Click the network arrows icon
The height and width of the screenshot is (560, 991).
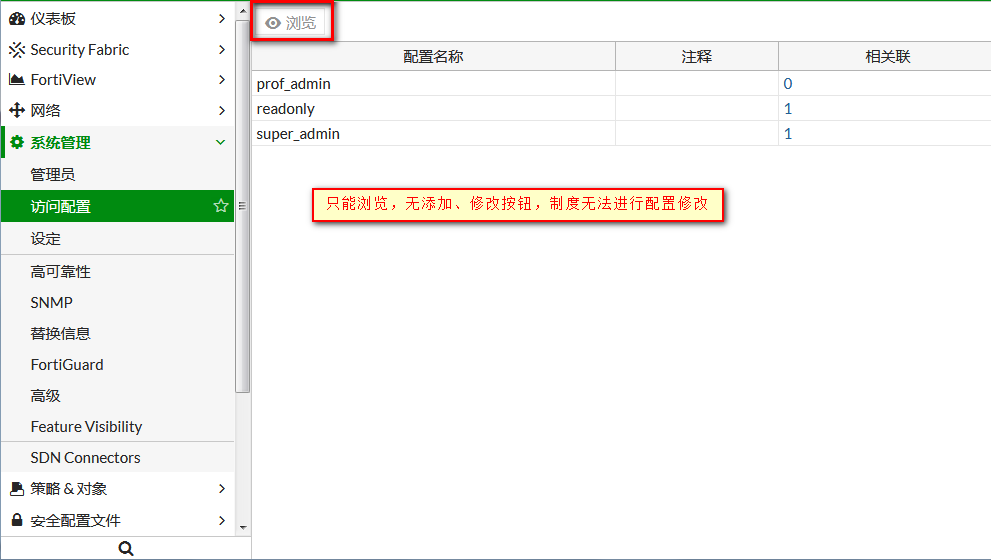16,111
